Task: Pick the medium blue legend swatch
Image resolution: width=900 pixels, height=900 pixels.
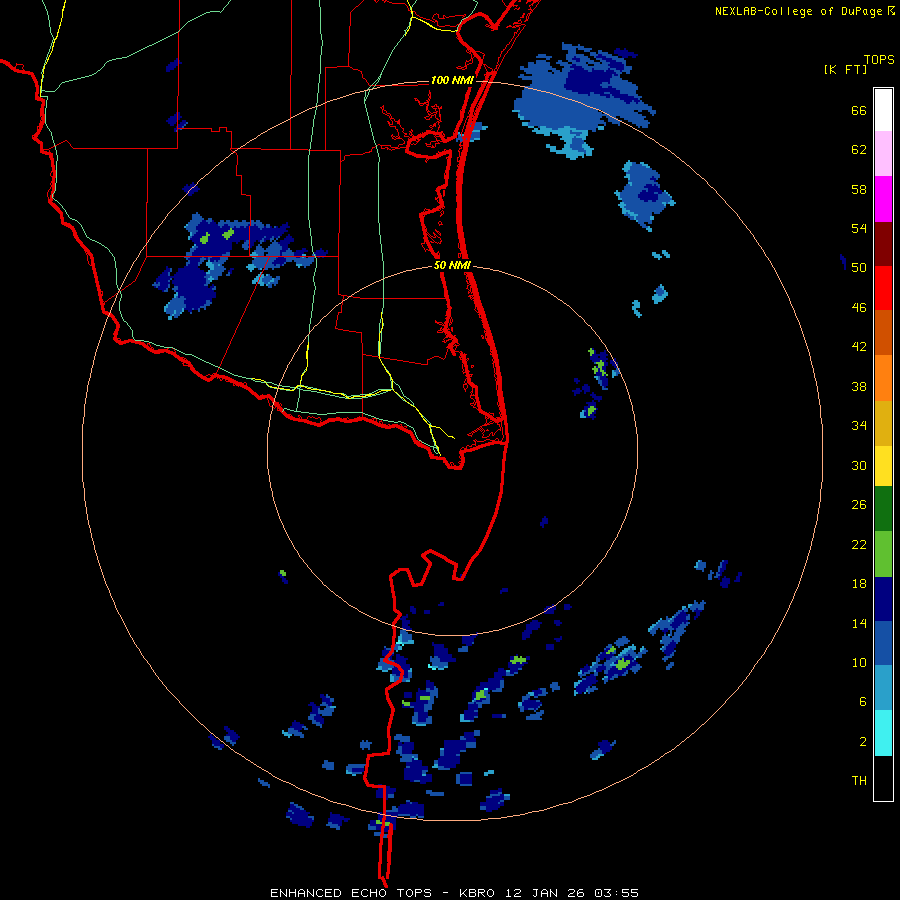Action: (x=883, y=643)
